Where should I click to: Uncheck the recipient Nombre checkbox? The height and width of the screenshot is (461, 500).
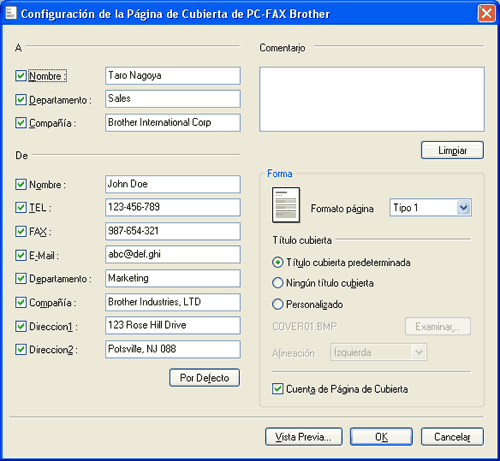click(21, 76)
